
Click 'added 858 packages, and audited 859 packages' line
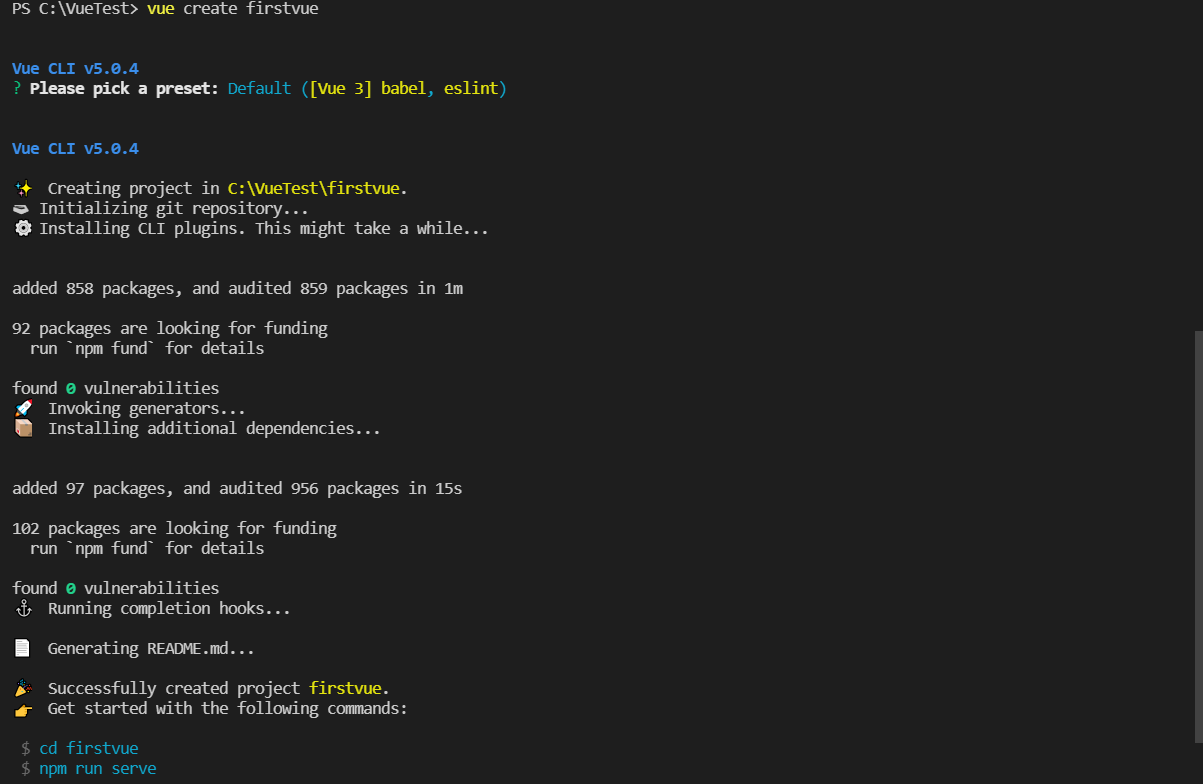pyautogui.click(x=237, y=289)
